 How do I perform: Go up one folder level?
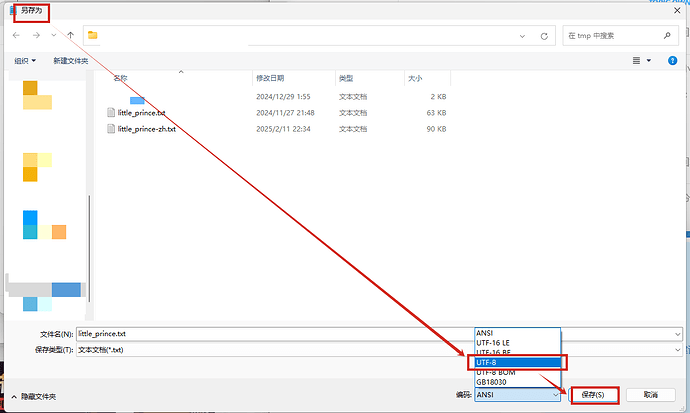71,35
